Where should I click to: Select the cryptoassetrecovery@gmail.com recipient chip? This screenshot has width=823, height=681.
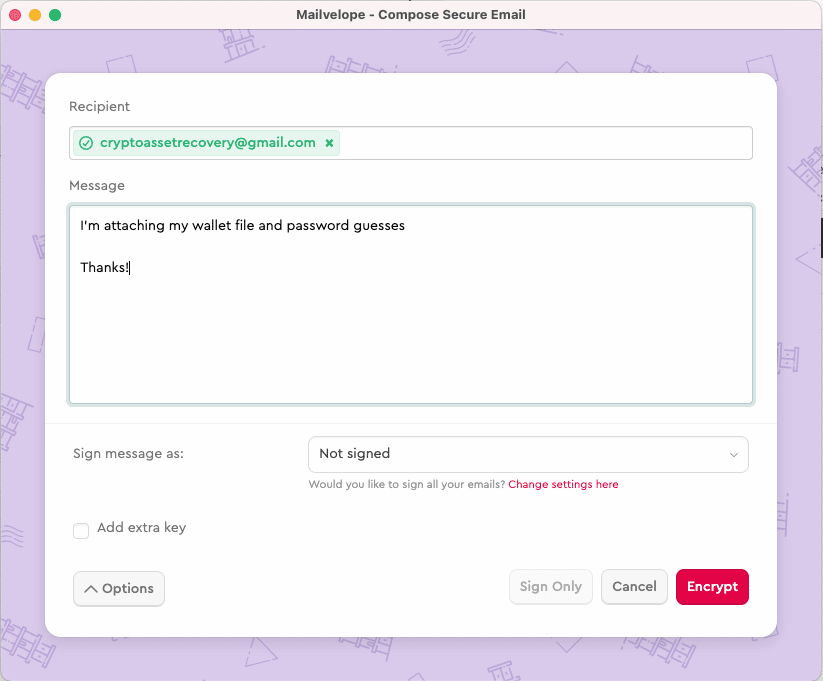pyautogui.click(x=207, y=143)
